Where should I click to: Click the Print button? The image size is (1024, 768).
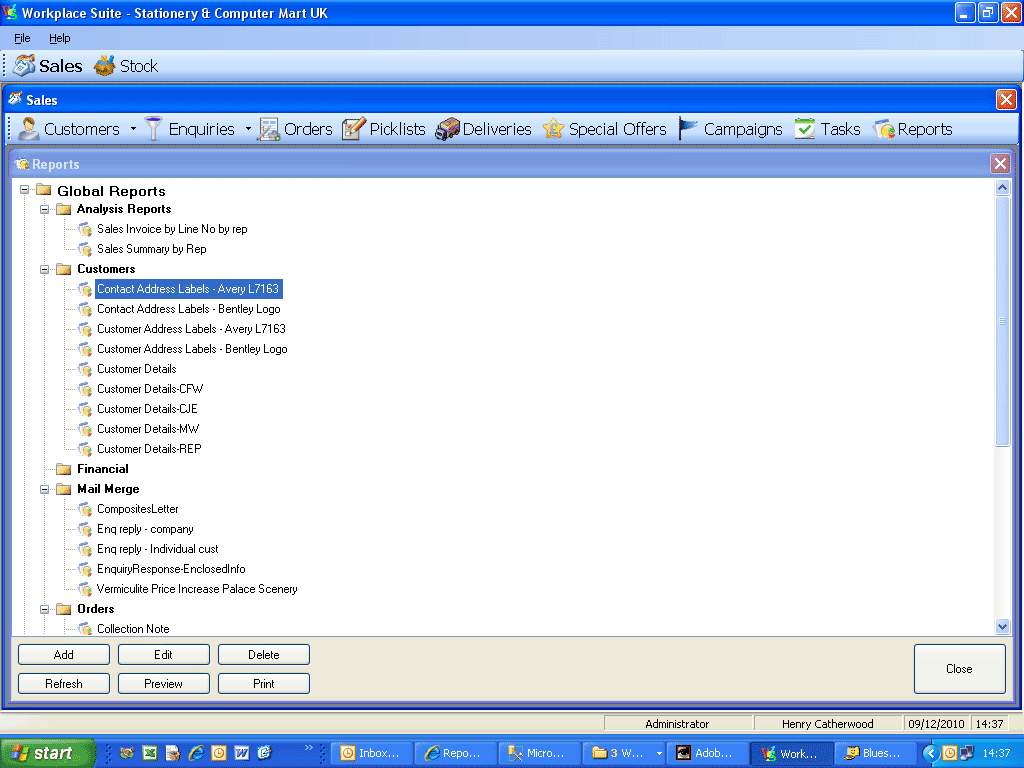tap(264, 684)
